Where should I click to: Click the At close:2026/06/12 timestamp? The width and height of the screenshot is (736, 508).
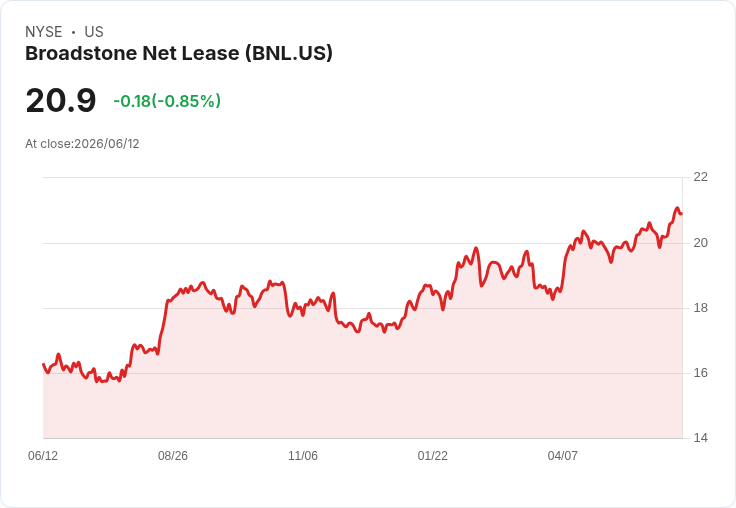click(x=82, y=144)
